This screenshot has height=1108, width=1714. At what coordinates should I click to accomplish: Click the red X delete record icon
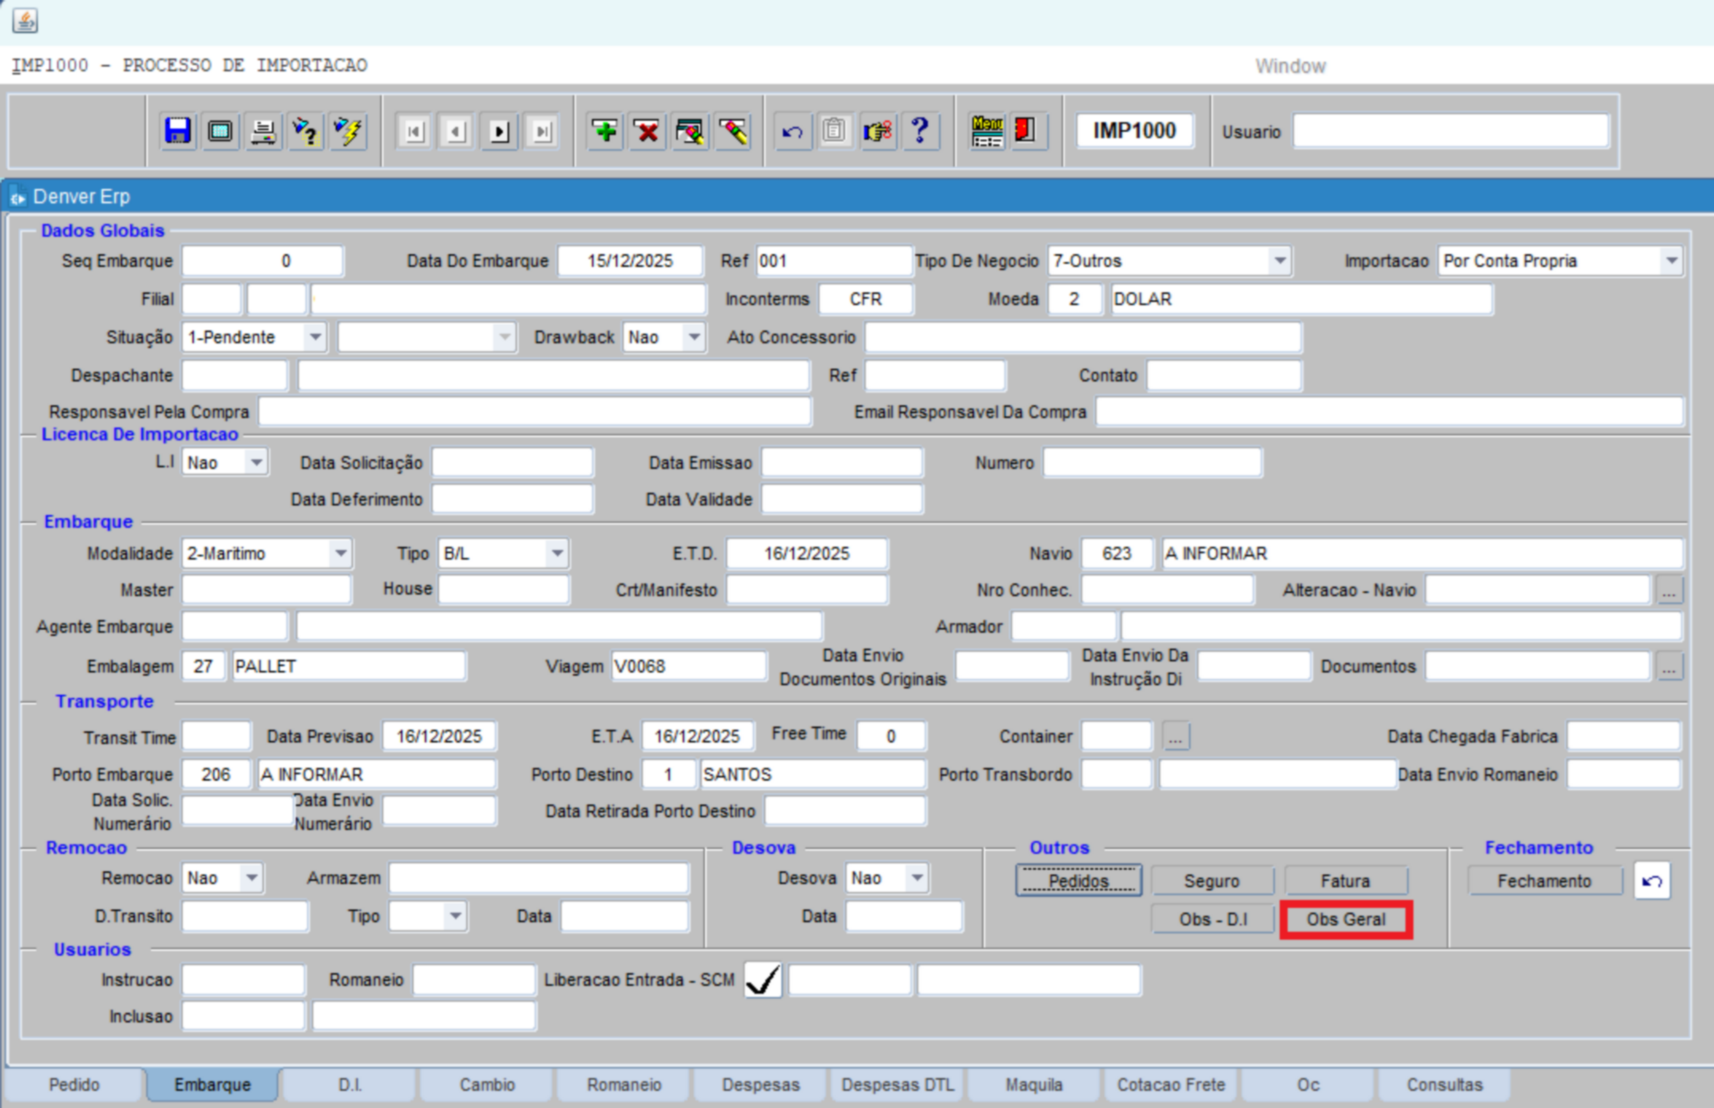[647, 131]
